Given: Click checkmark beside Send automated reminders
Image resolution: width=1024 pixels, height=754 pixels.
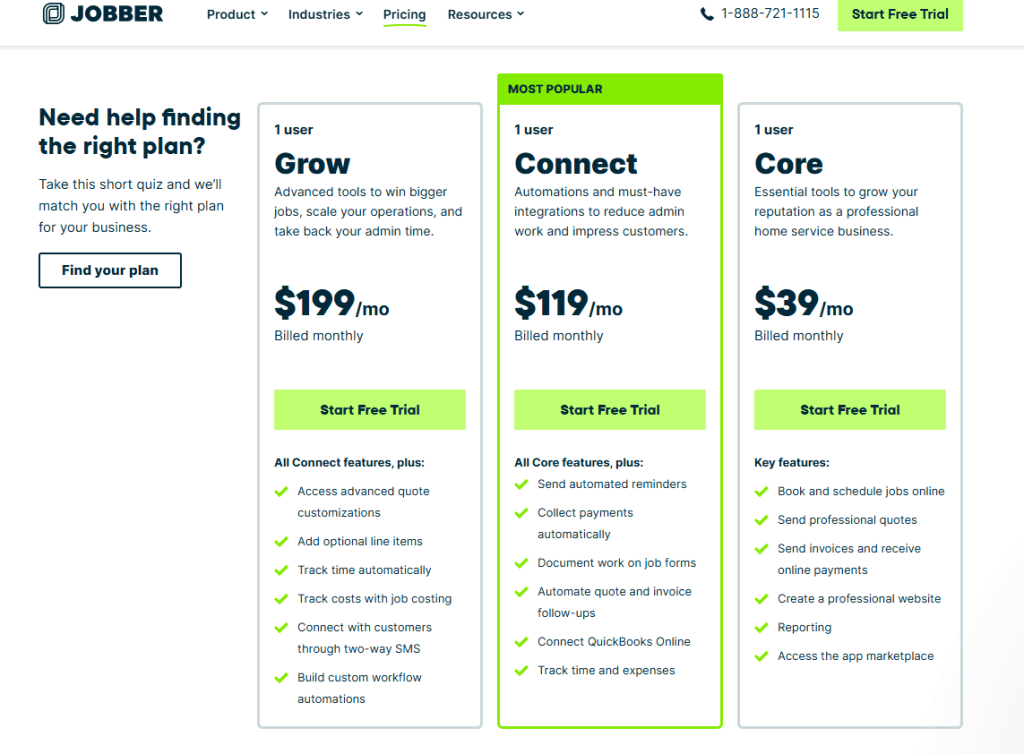Looking at the screenshot, I should click(x=521, y=484).
